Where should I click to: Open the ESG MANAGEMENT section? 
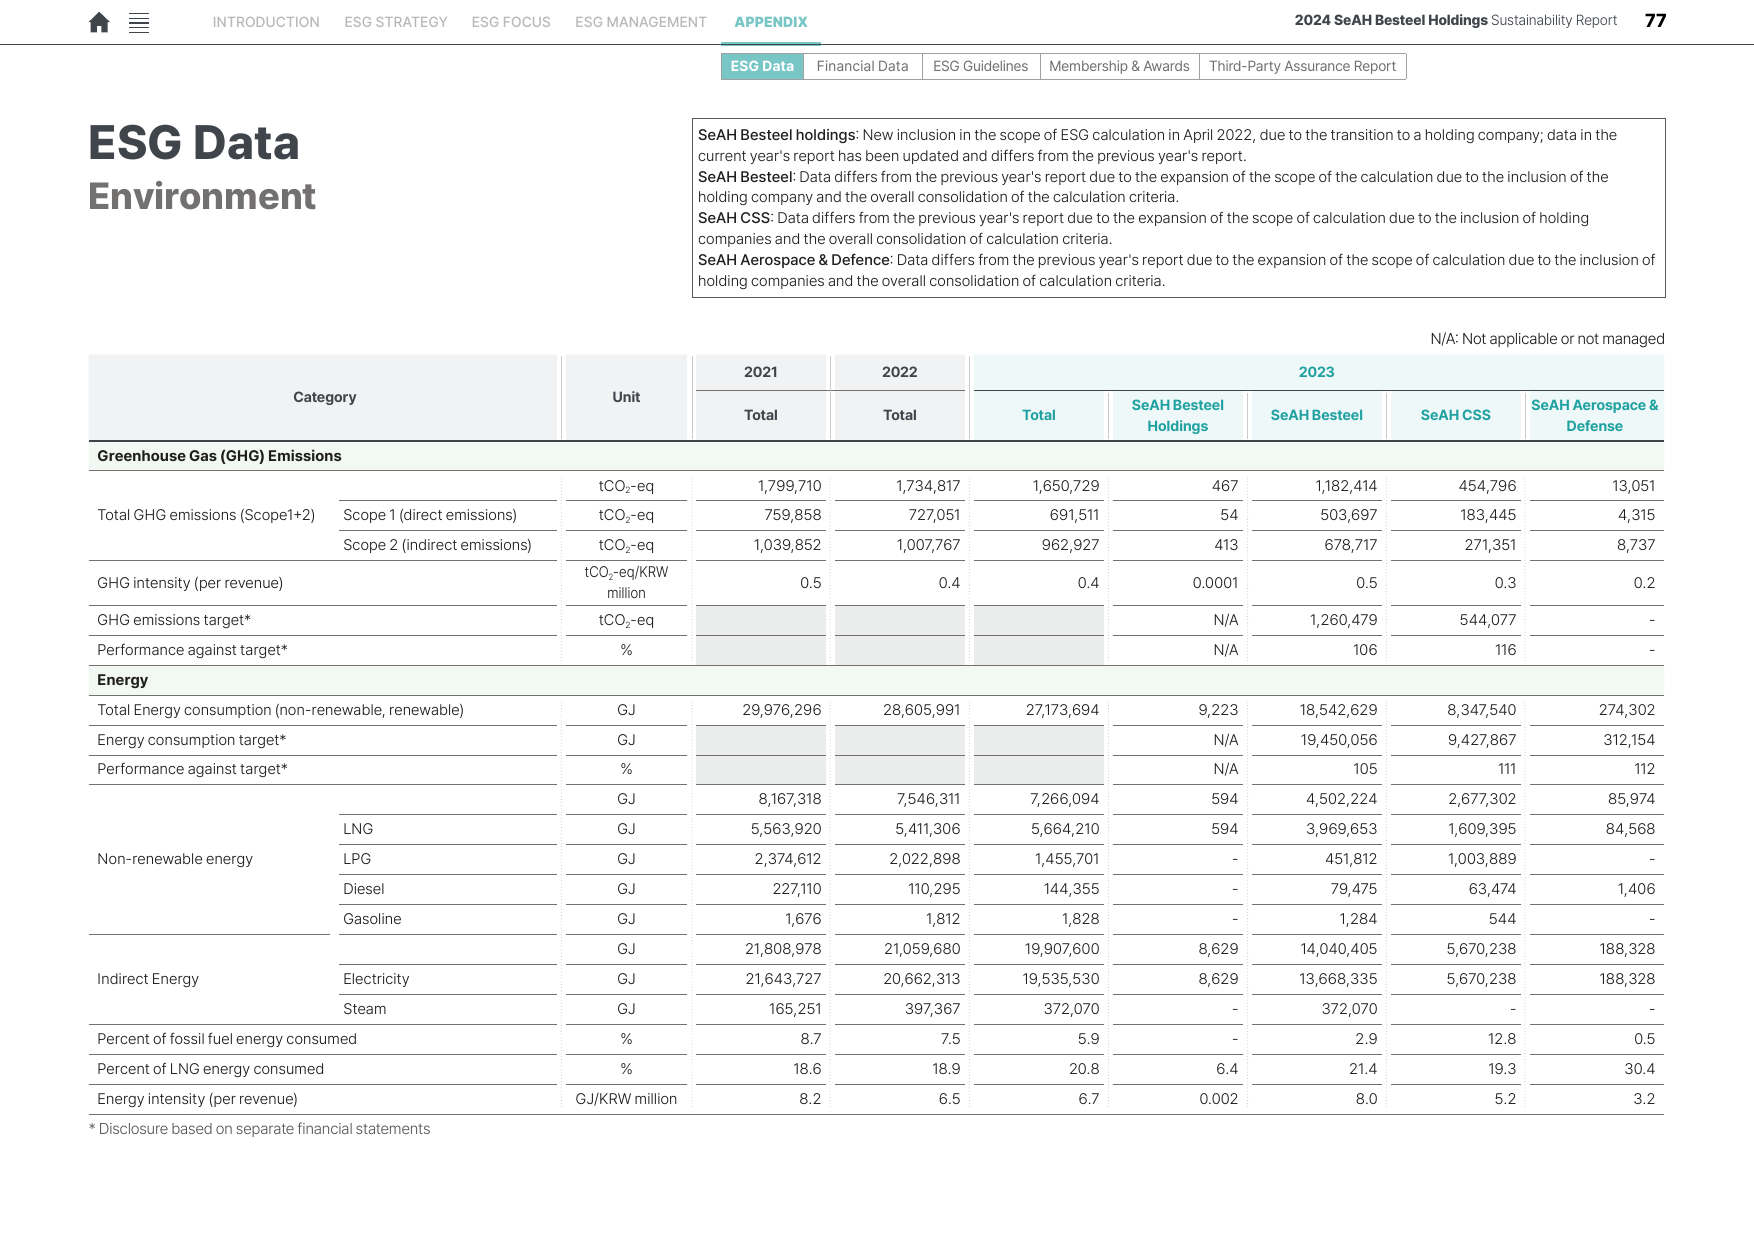[x=641, y=22]
